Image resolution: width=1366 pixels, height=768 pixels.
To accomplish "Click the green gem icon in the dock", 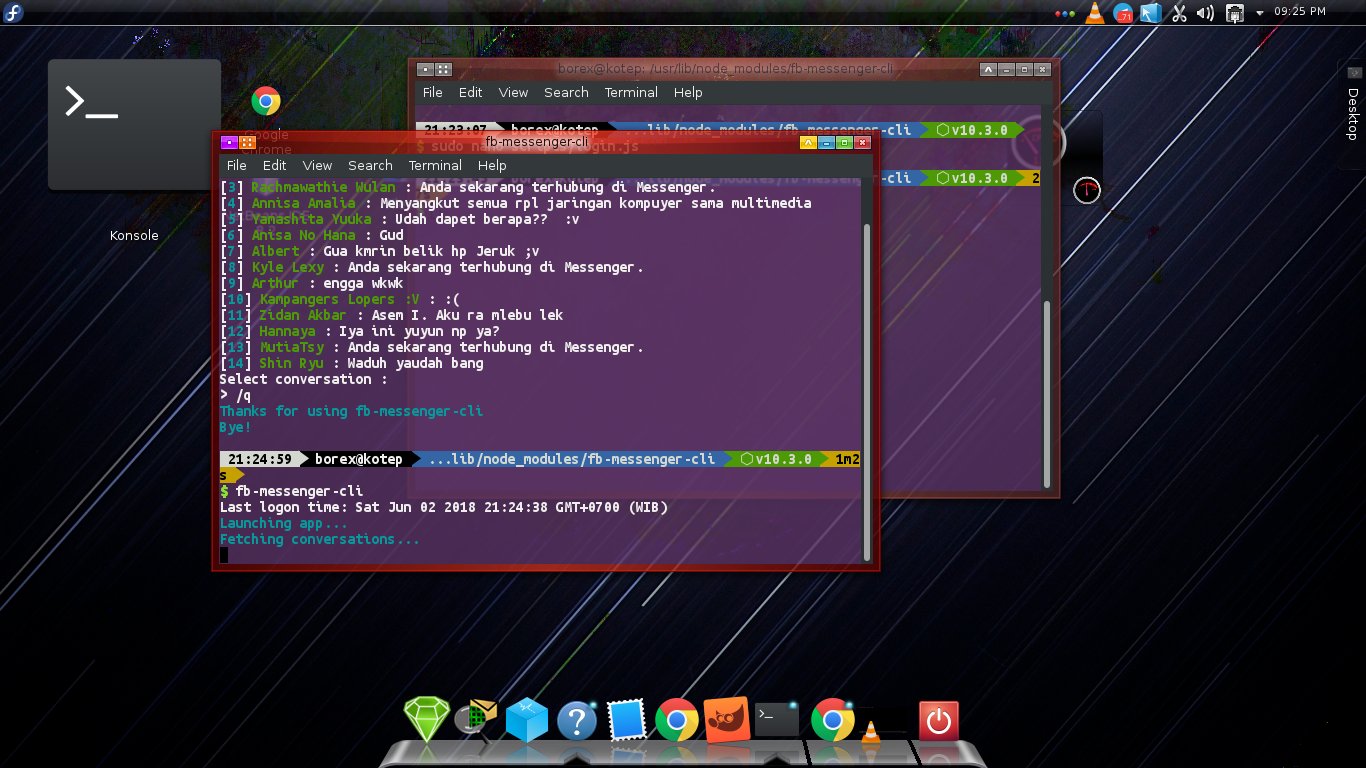I will [x=427, y=718].
